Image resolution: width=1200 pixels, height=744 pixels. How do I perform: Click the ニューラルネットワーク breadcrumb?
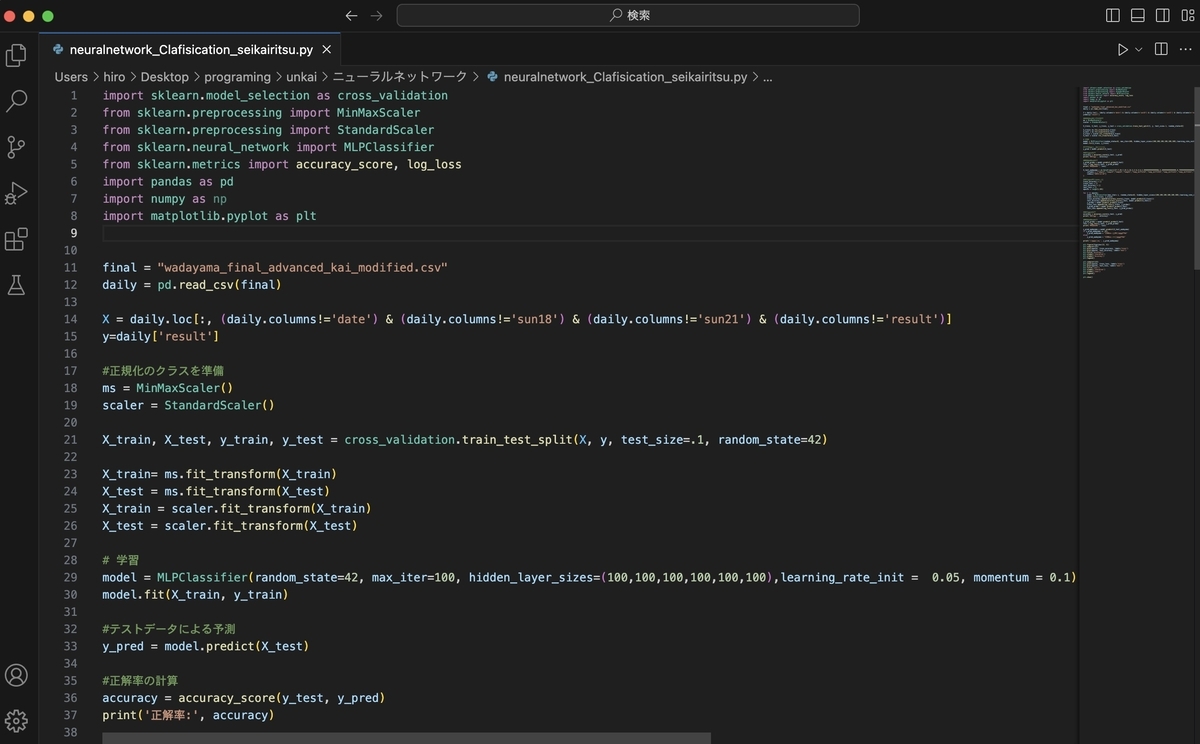coord(399,77)
